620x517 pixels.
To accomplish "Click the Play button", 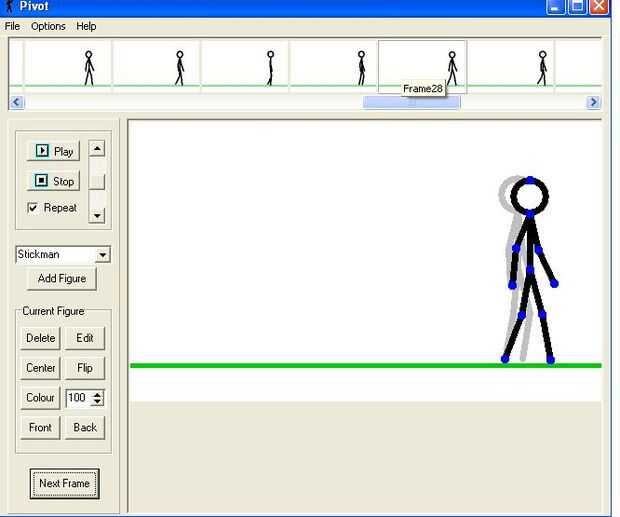I will pyautogui.click(x=53, y=151).
